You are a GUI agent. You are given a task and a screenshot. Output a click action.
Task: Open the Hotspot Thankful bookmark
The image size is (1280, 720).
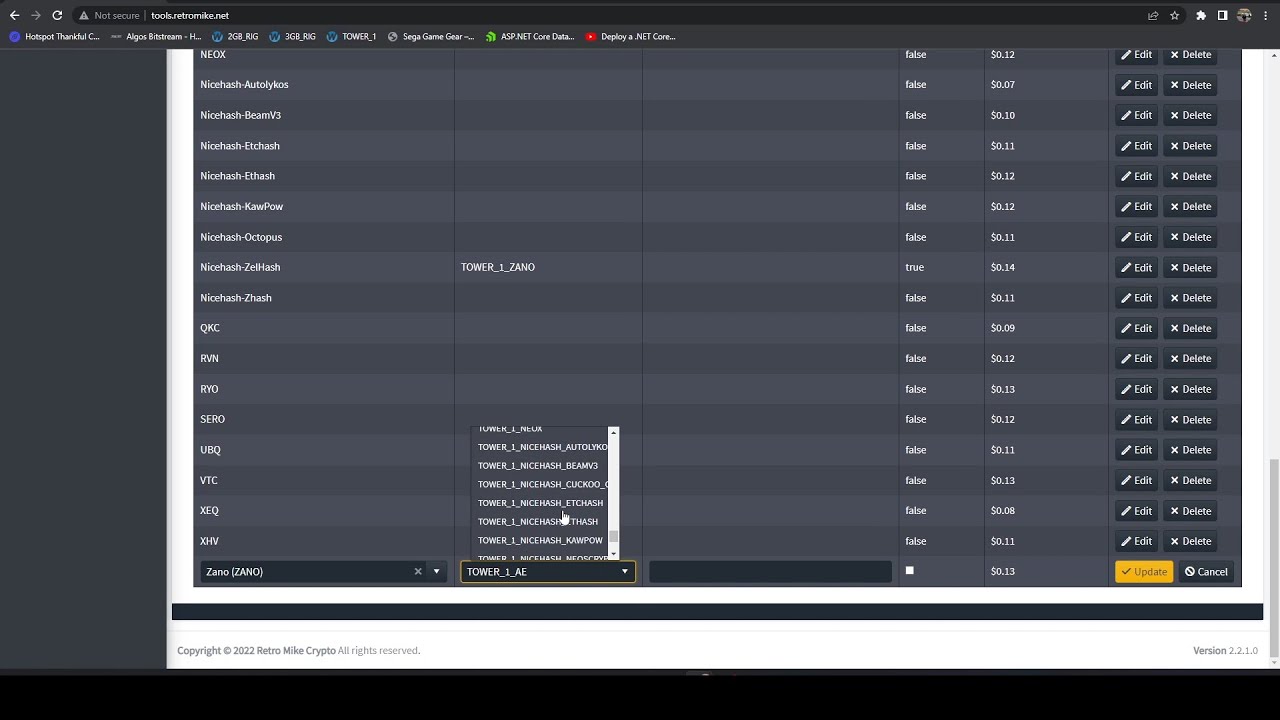[x=54, y=36]
